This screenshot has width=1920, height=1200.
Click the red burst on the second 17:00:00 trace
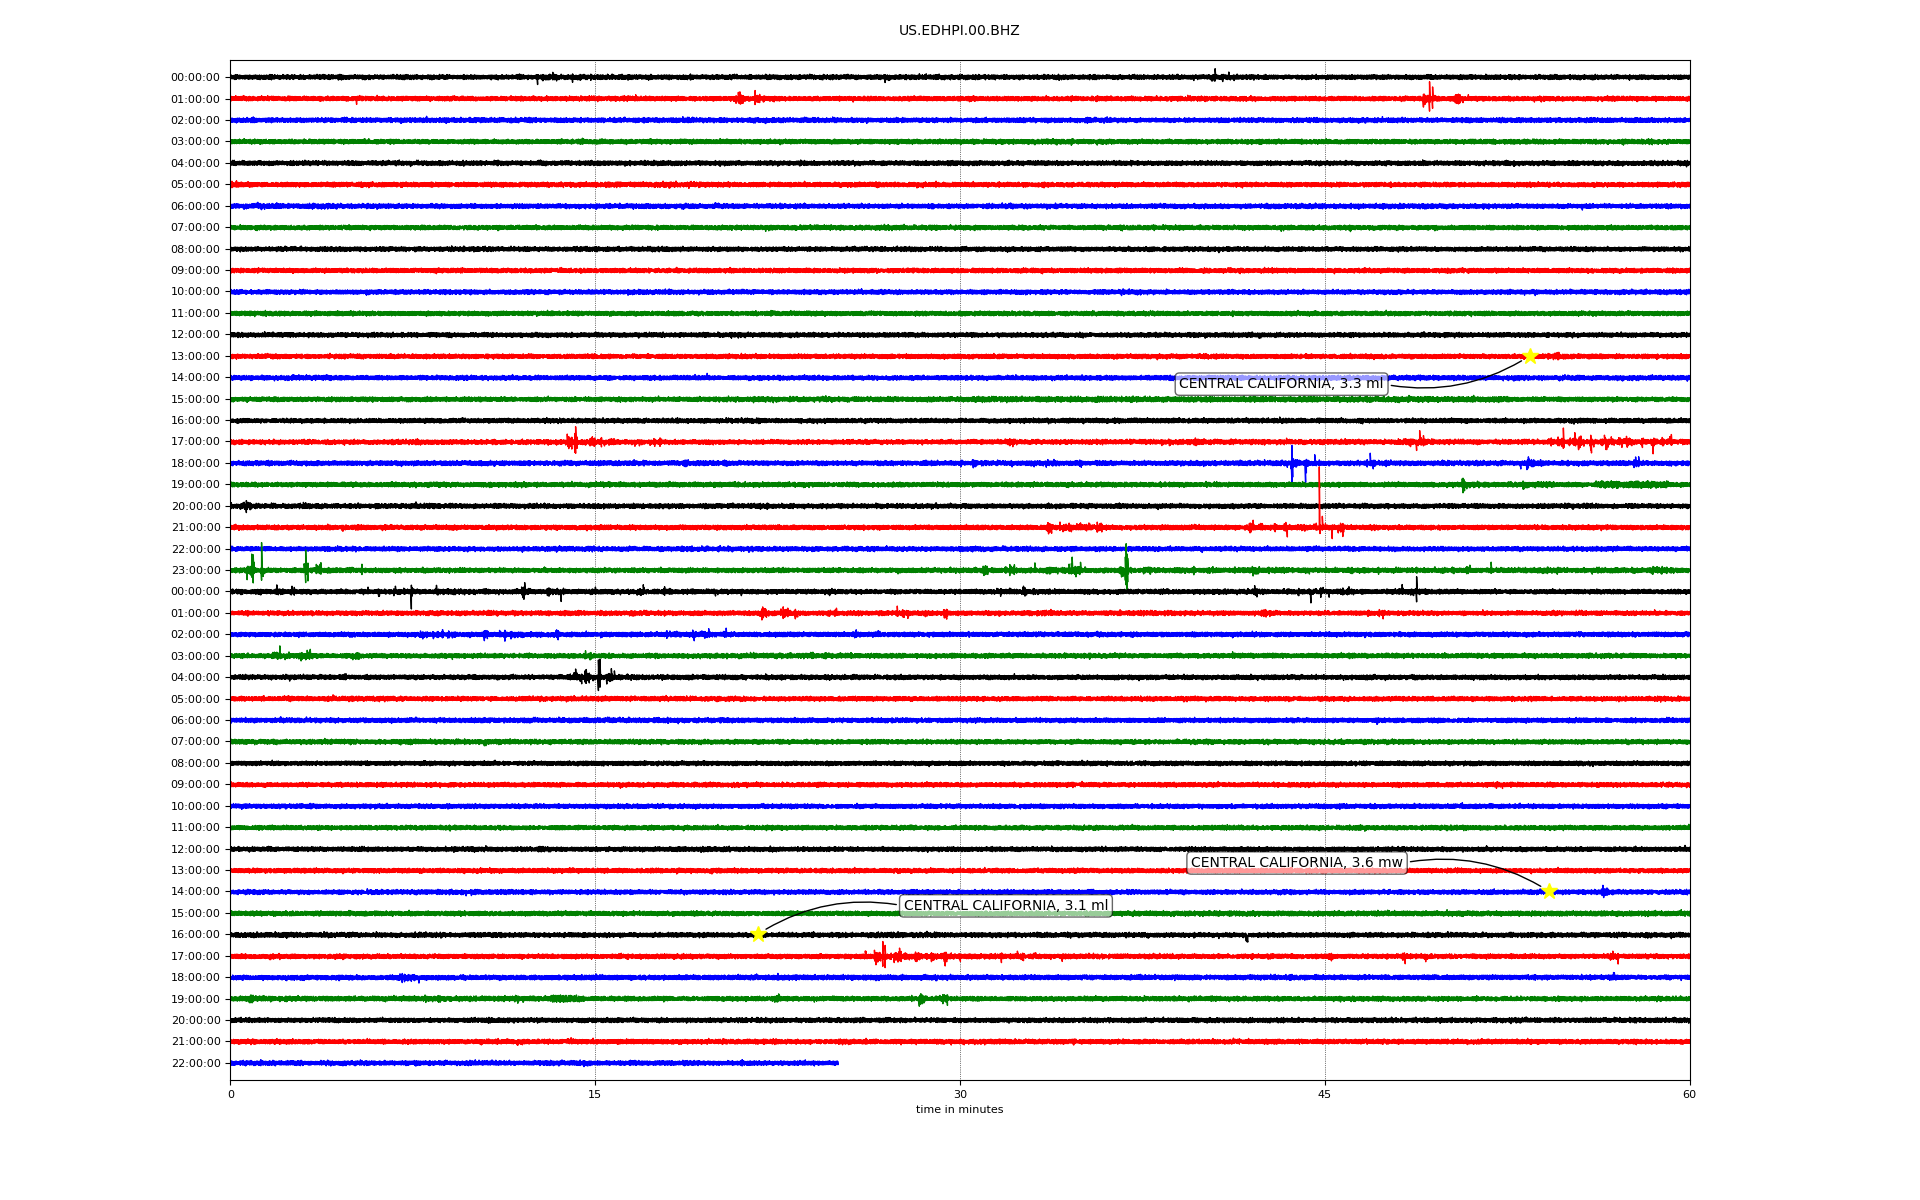tap(883, 956)
